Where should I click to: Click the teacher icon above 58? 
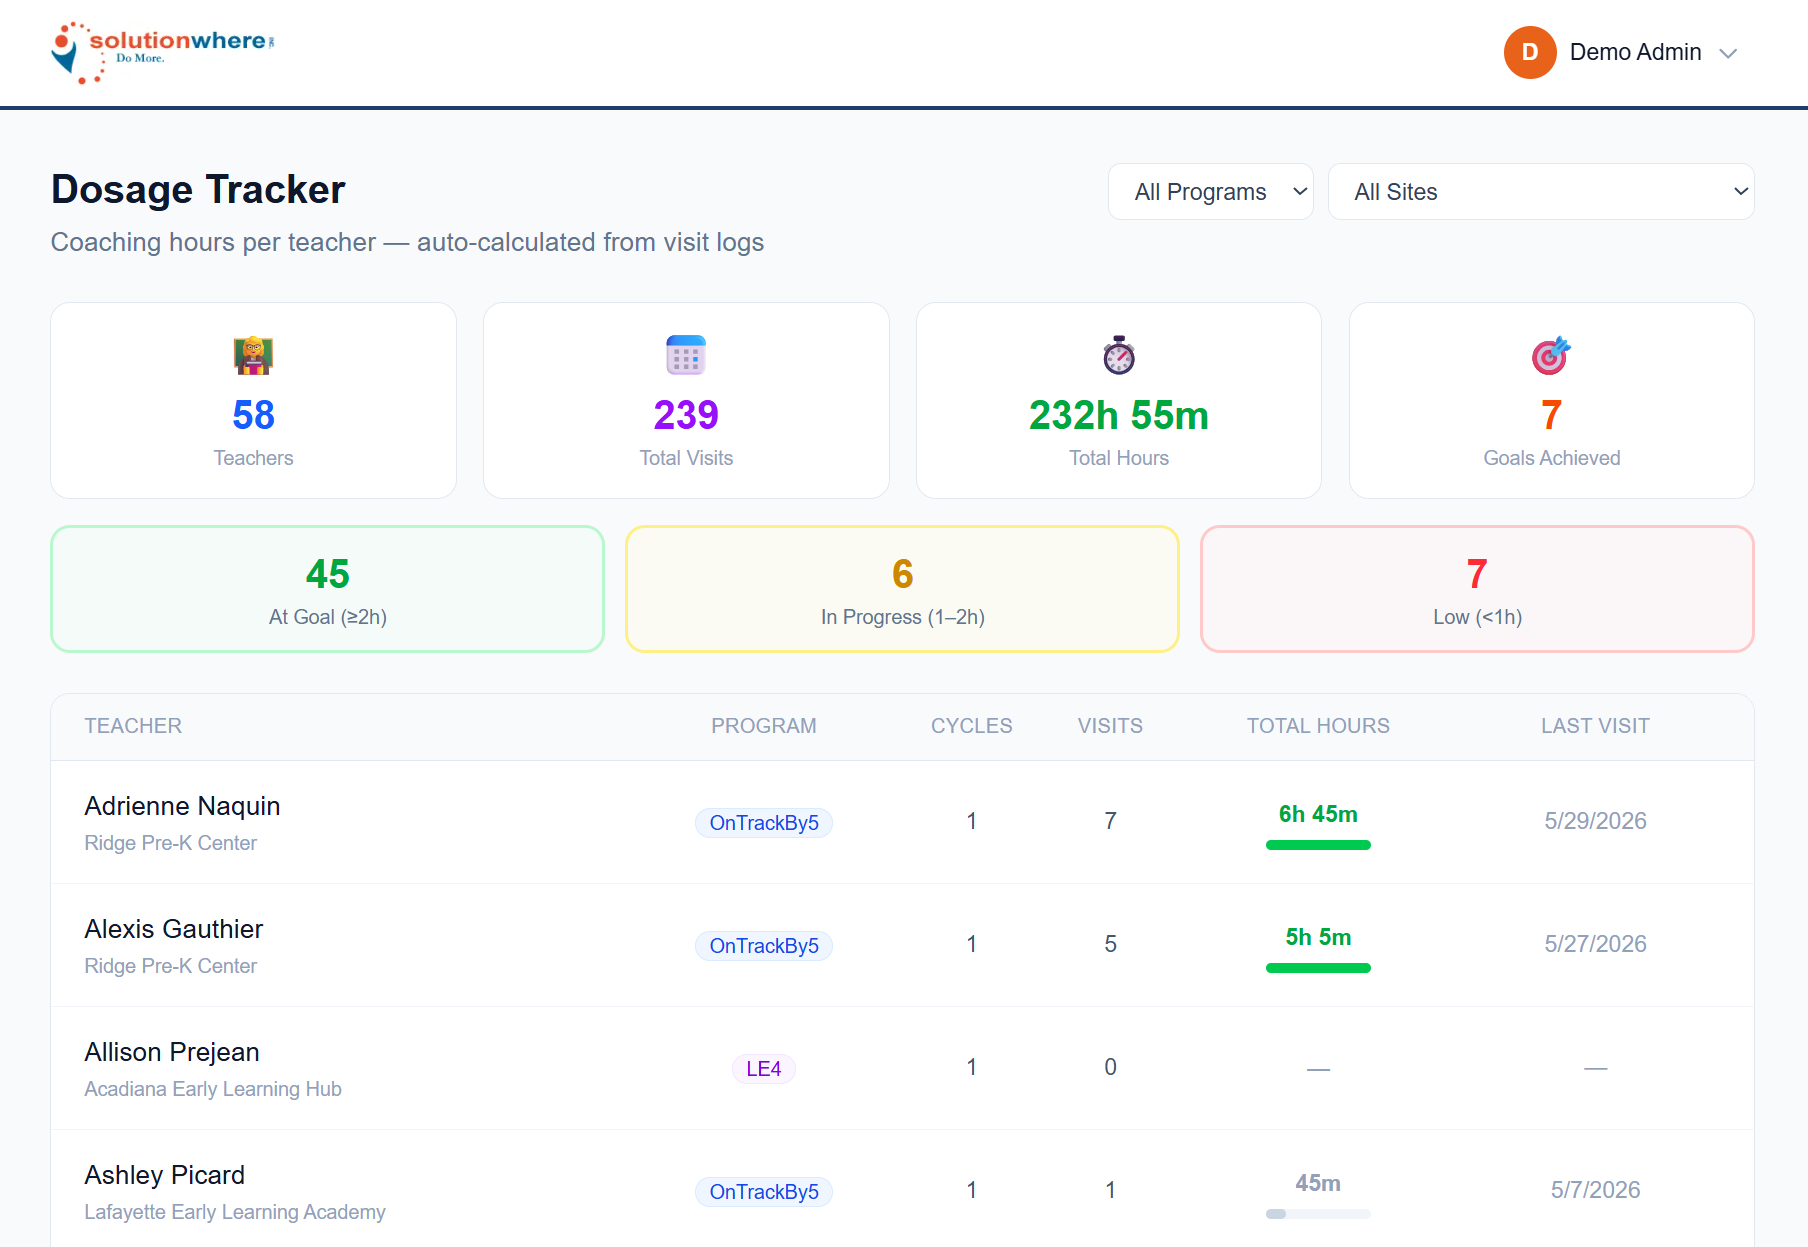253,355
